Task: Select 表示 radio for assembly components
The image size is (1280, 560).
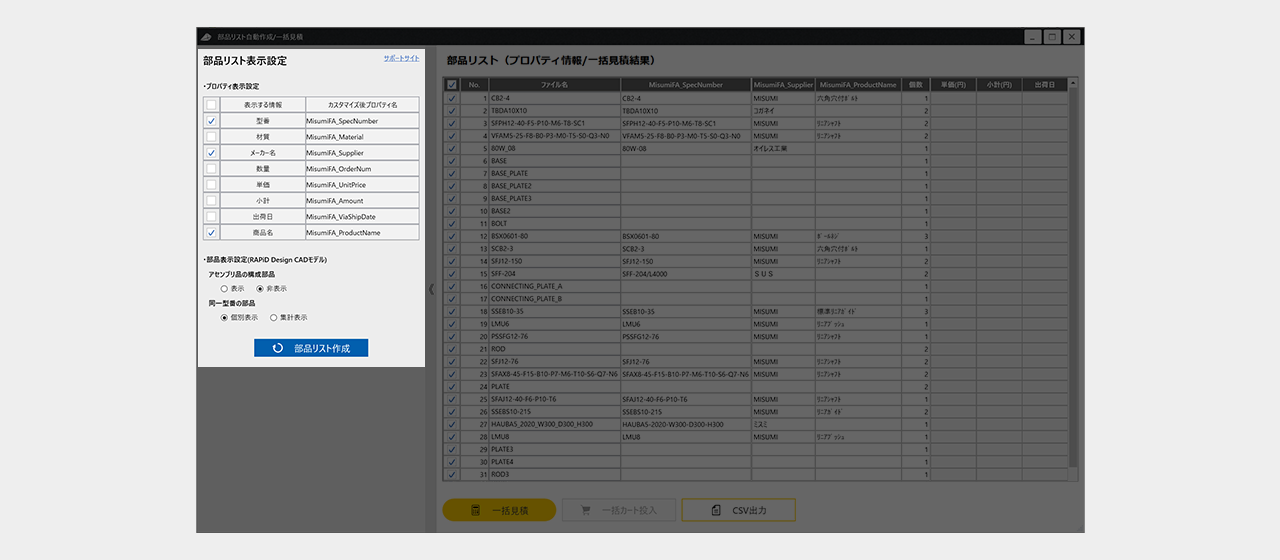Action: 224,288
